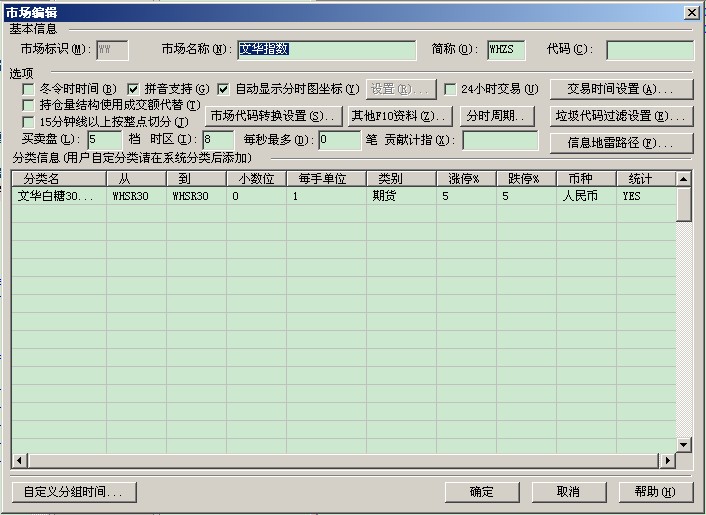
Task: Check 持仓量结构使用成交额代替 option
Action: tap(29, 105)
